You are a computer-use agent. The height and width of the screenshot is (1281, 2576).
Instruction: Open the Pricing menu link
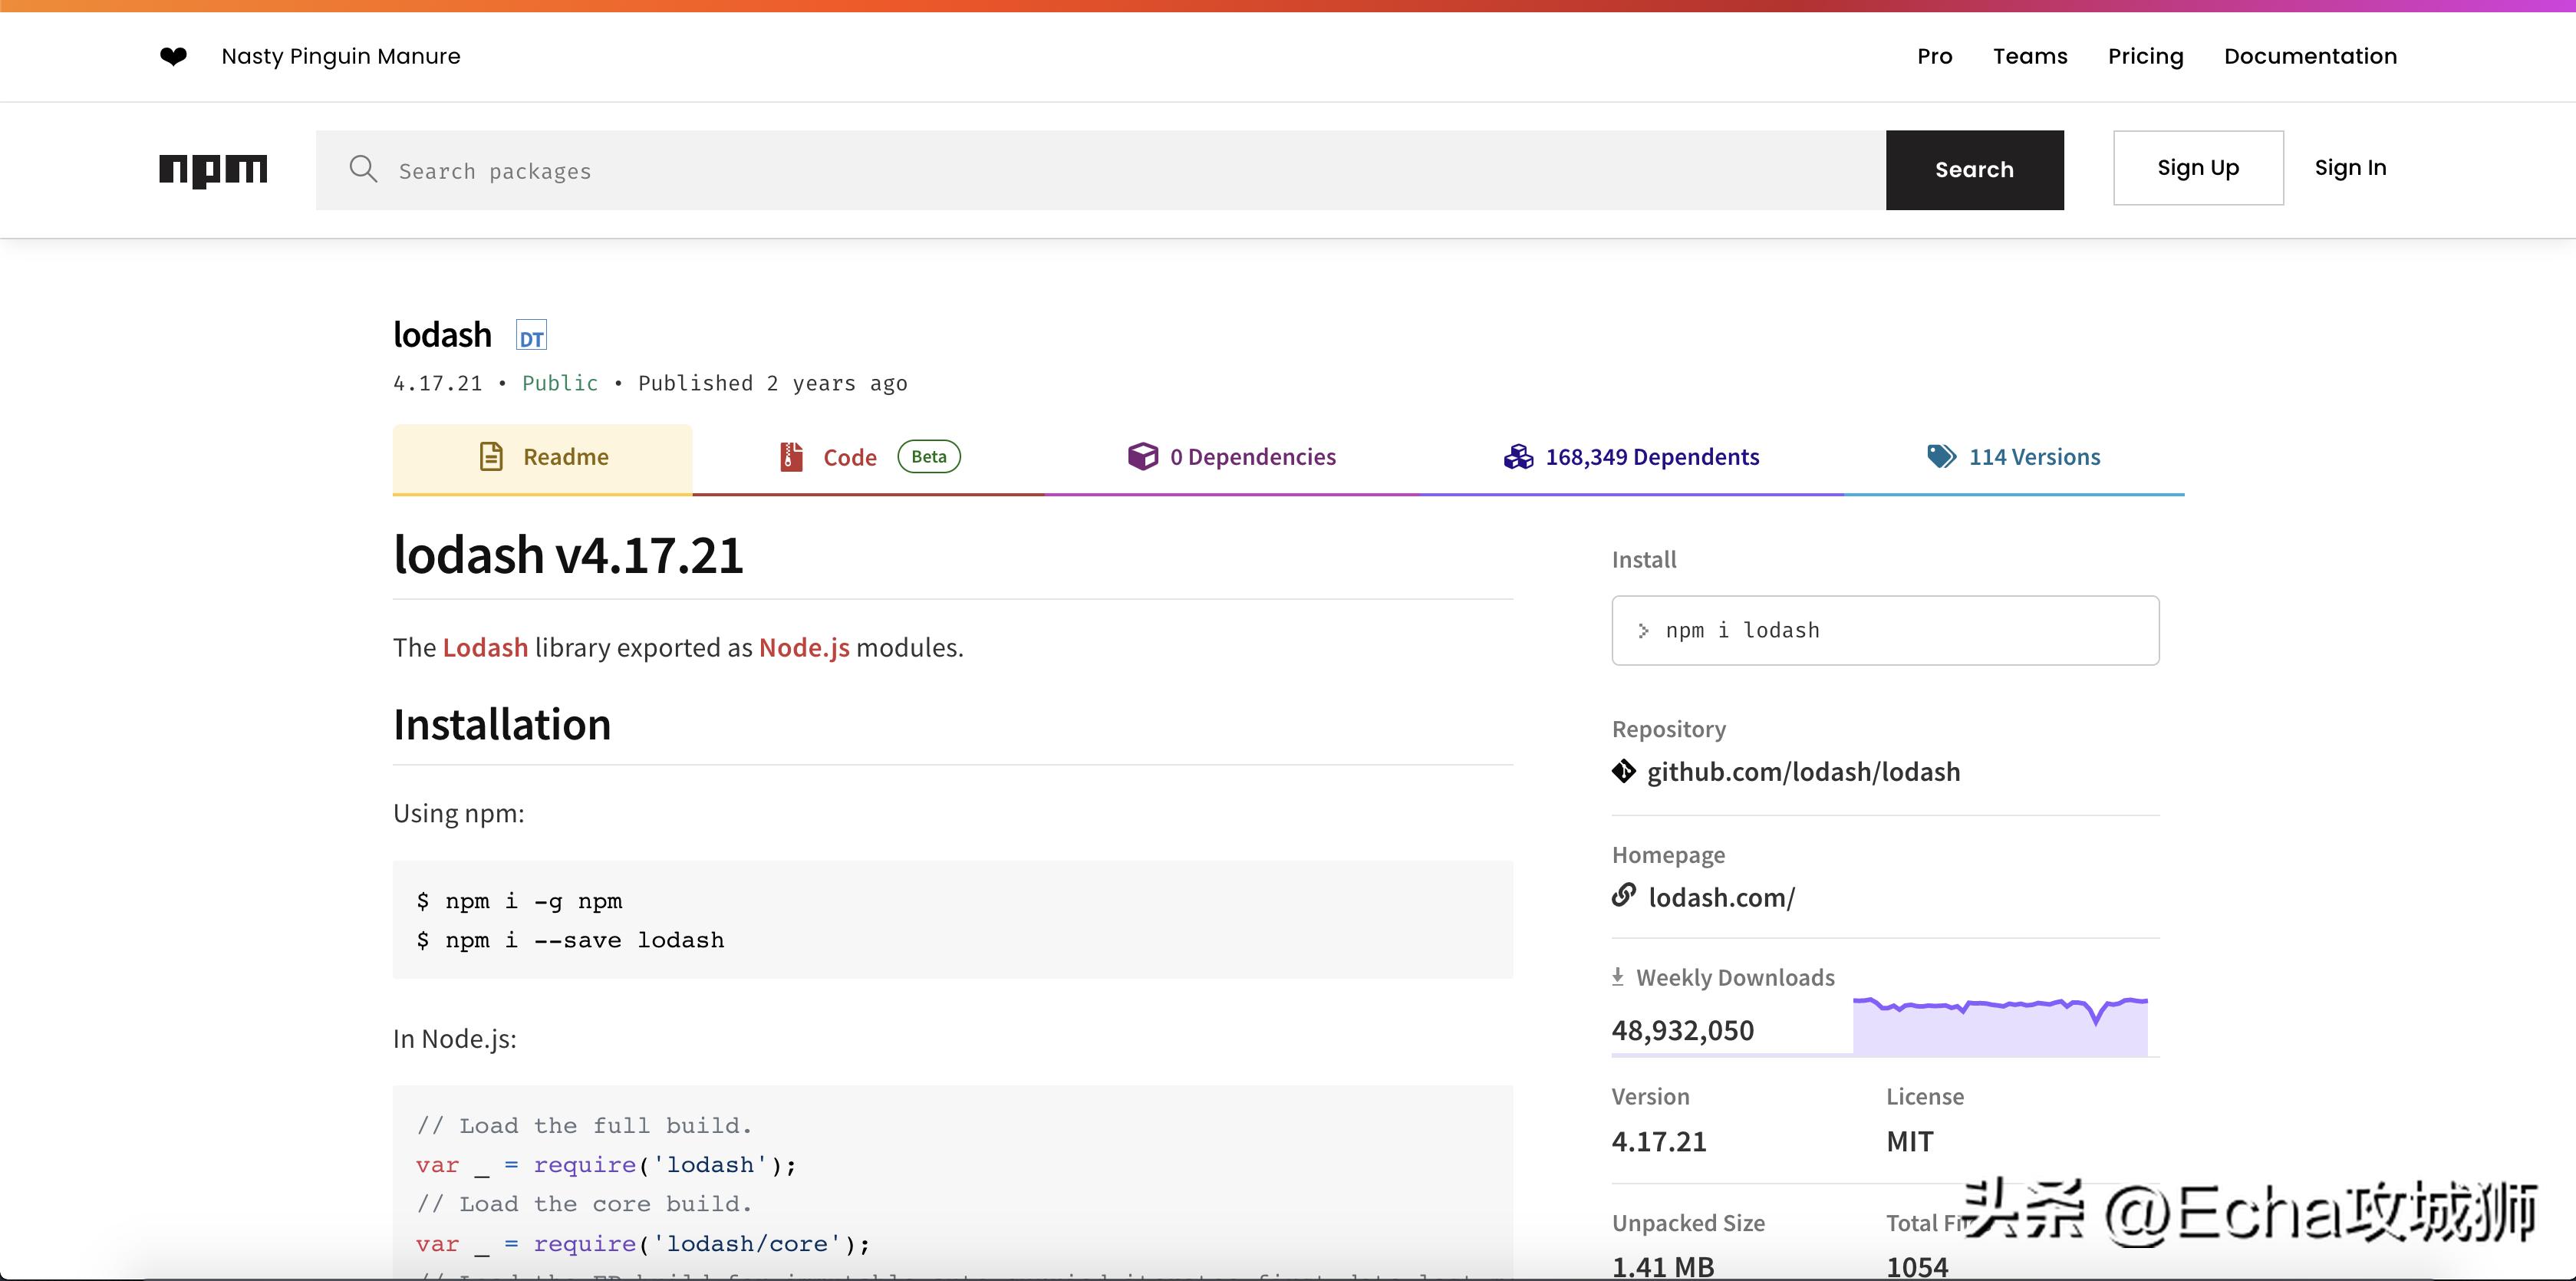[x=2145, y=57]
